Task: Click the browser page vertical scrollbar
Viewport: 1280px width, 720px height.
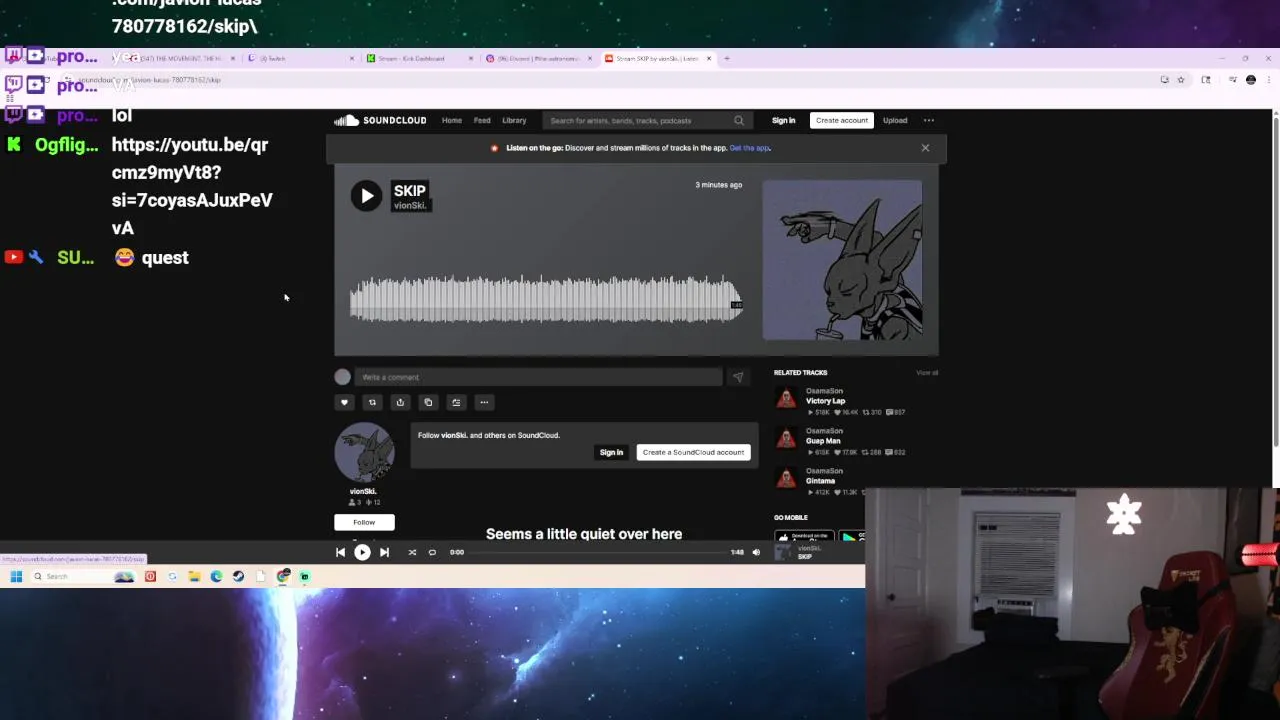Action: click(x=1275, y=280)
